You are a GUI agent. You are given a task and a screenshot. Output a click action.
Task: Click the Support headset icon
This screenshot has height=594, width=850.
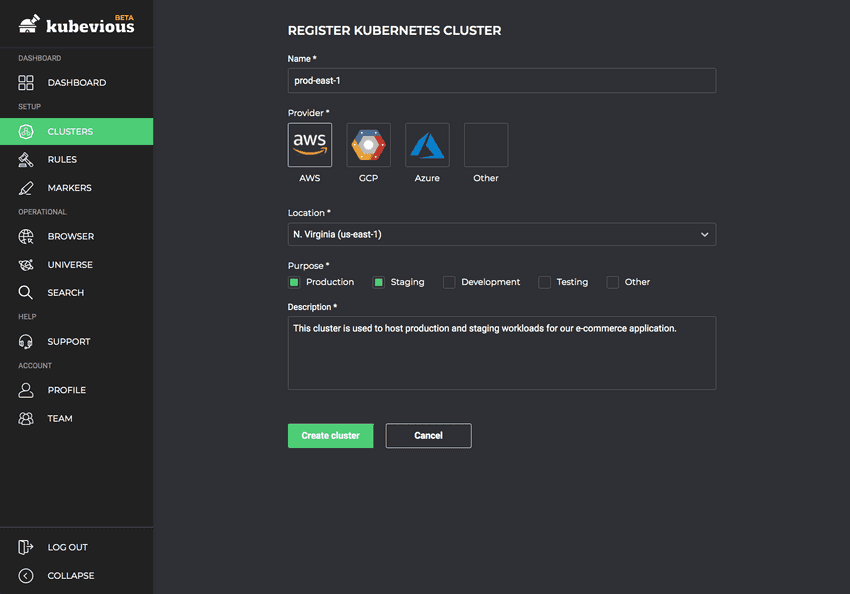(27, 342)
